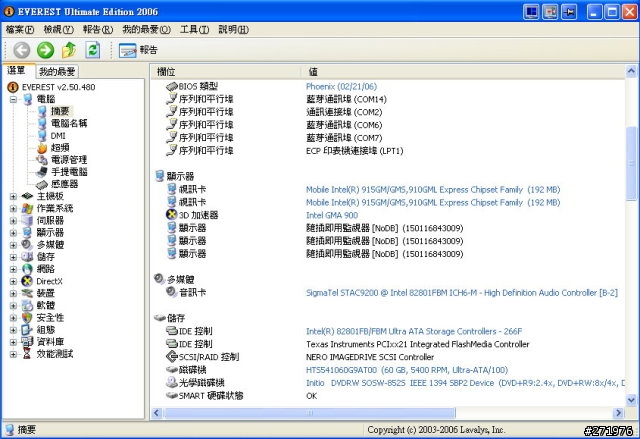Click the 效能測試 hourglass icon

tap(27, 354)
